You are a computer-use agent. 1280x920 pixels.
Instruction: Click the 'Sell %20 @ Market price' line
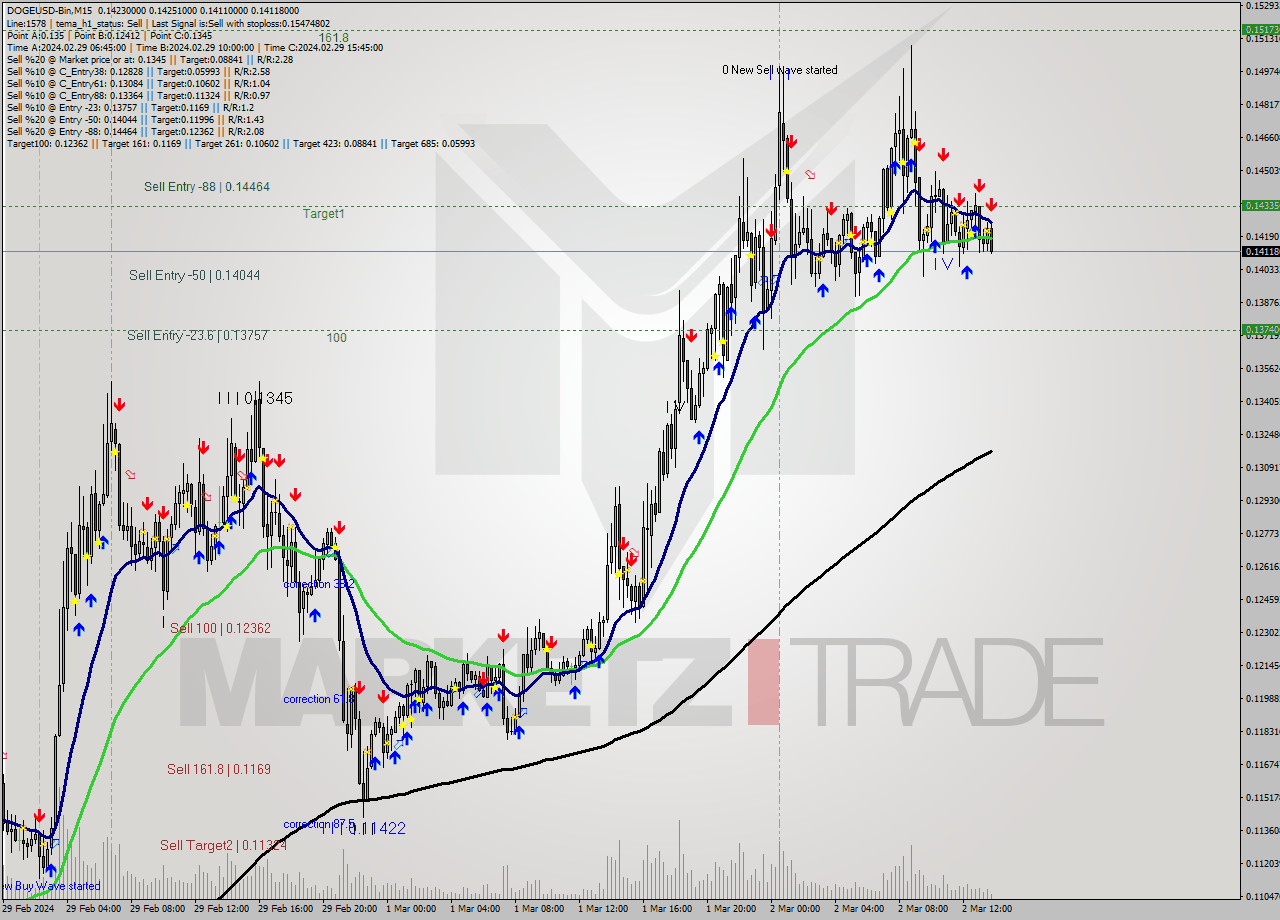pyautogui.click(x=149, y=59)
